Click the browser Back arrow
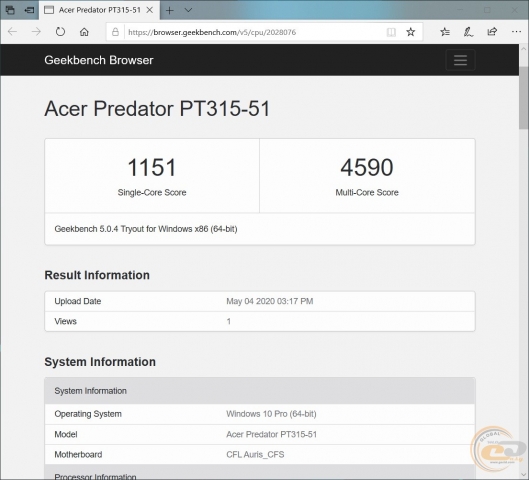Image resolution: width=529 pixels, height=480 pixels. pyautogui.click(x=12, y=32)
